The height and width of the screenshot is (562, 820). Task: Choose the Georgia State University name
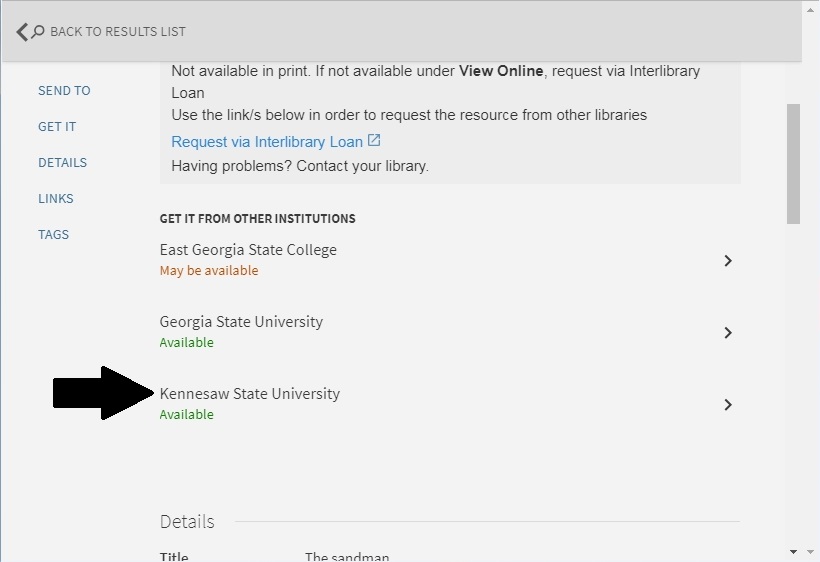pos(241,322)
